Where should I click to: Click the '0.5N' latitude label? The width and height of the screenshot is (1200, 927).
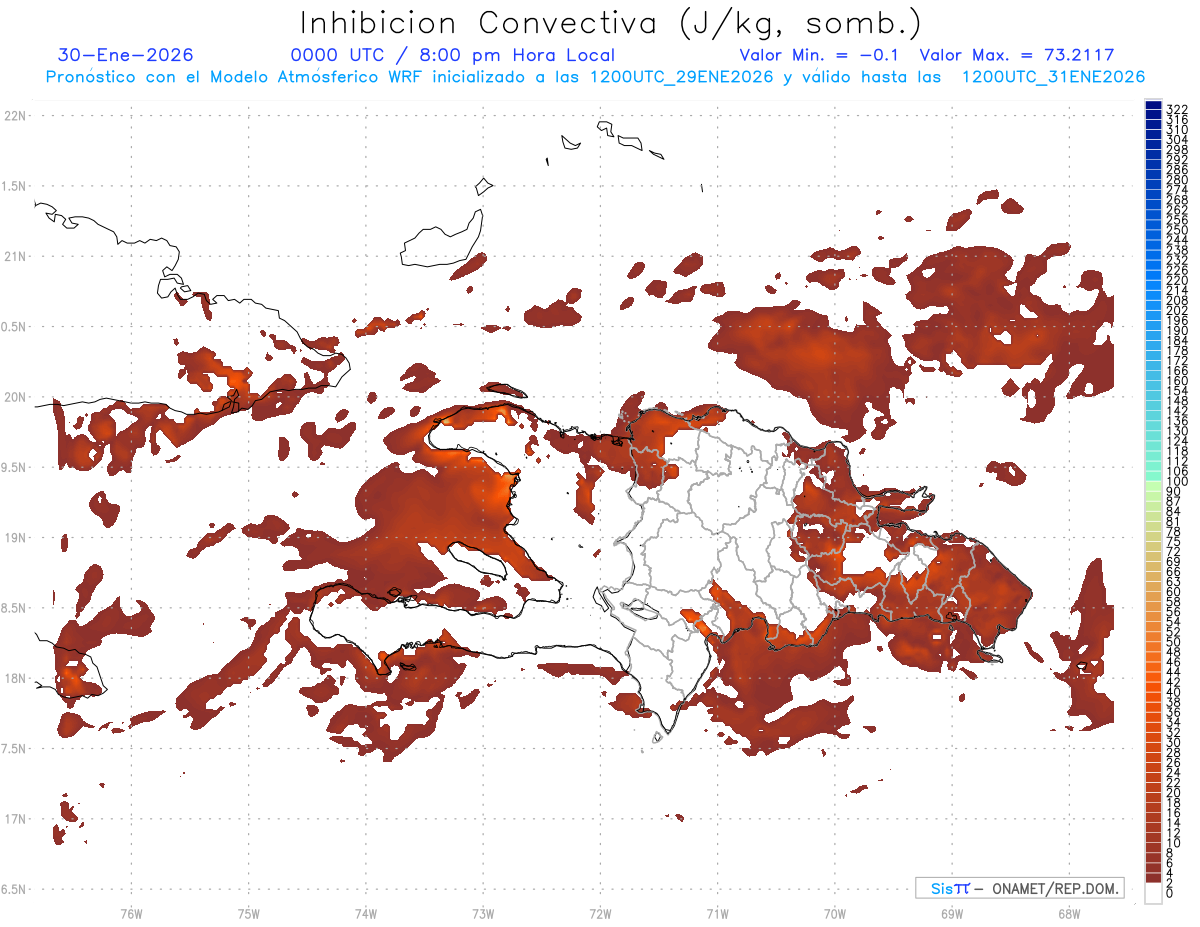[15, 327]
